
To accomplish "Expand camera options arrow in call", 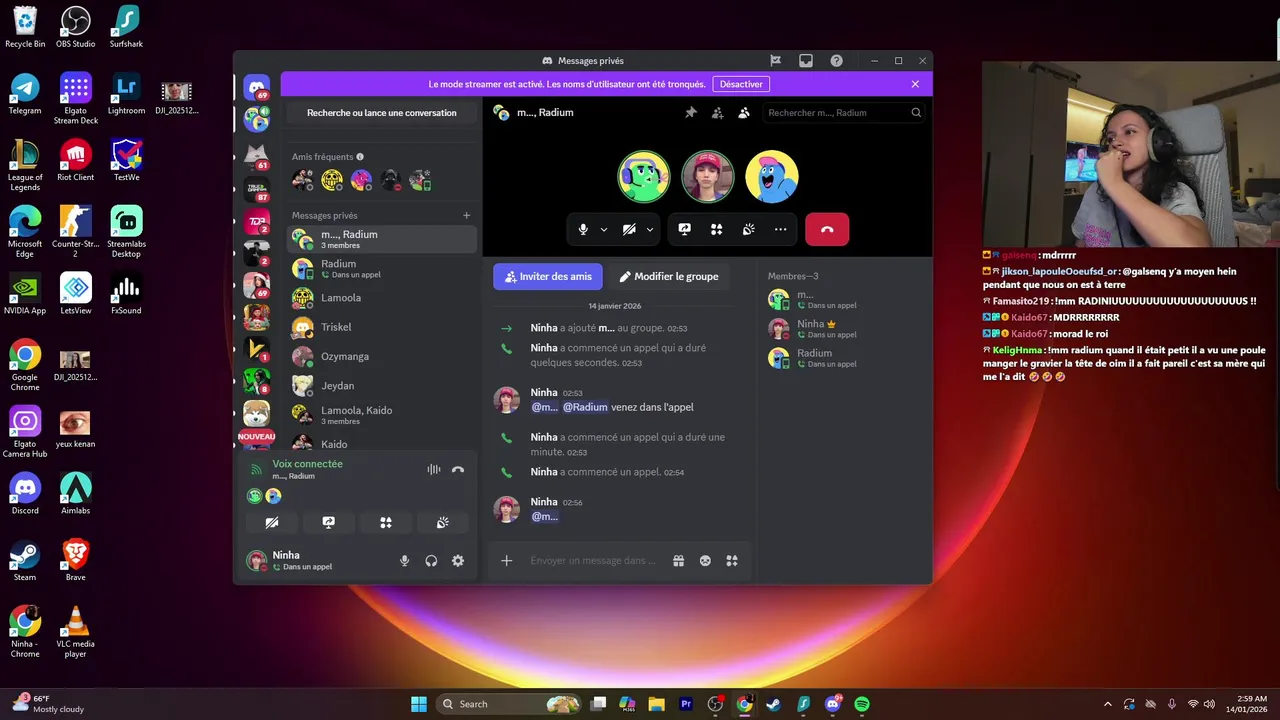I will click(650, 229).
